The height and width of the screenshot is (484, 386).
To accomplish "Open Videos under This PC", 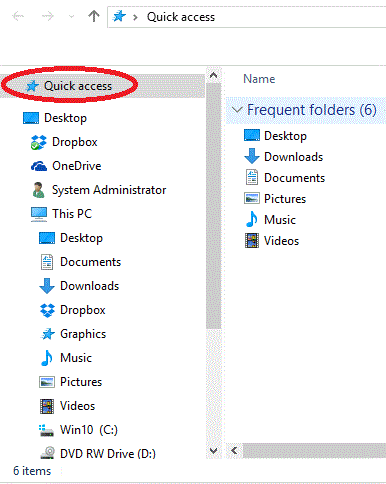I will click(77, 406).
